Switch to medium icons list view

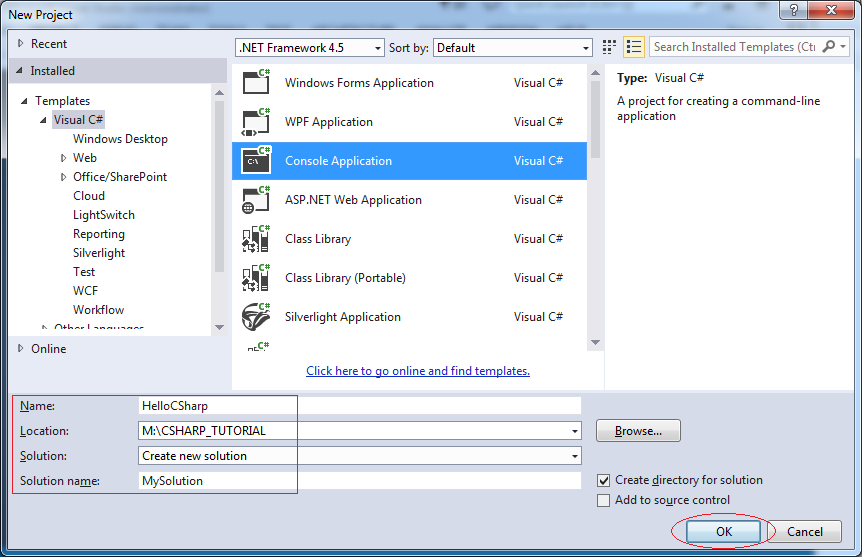pyautogui.click(x=633, y=47)
